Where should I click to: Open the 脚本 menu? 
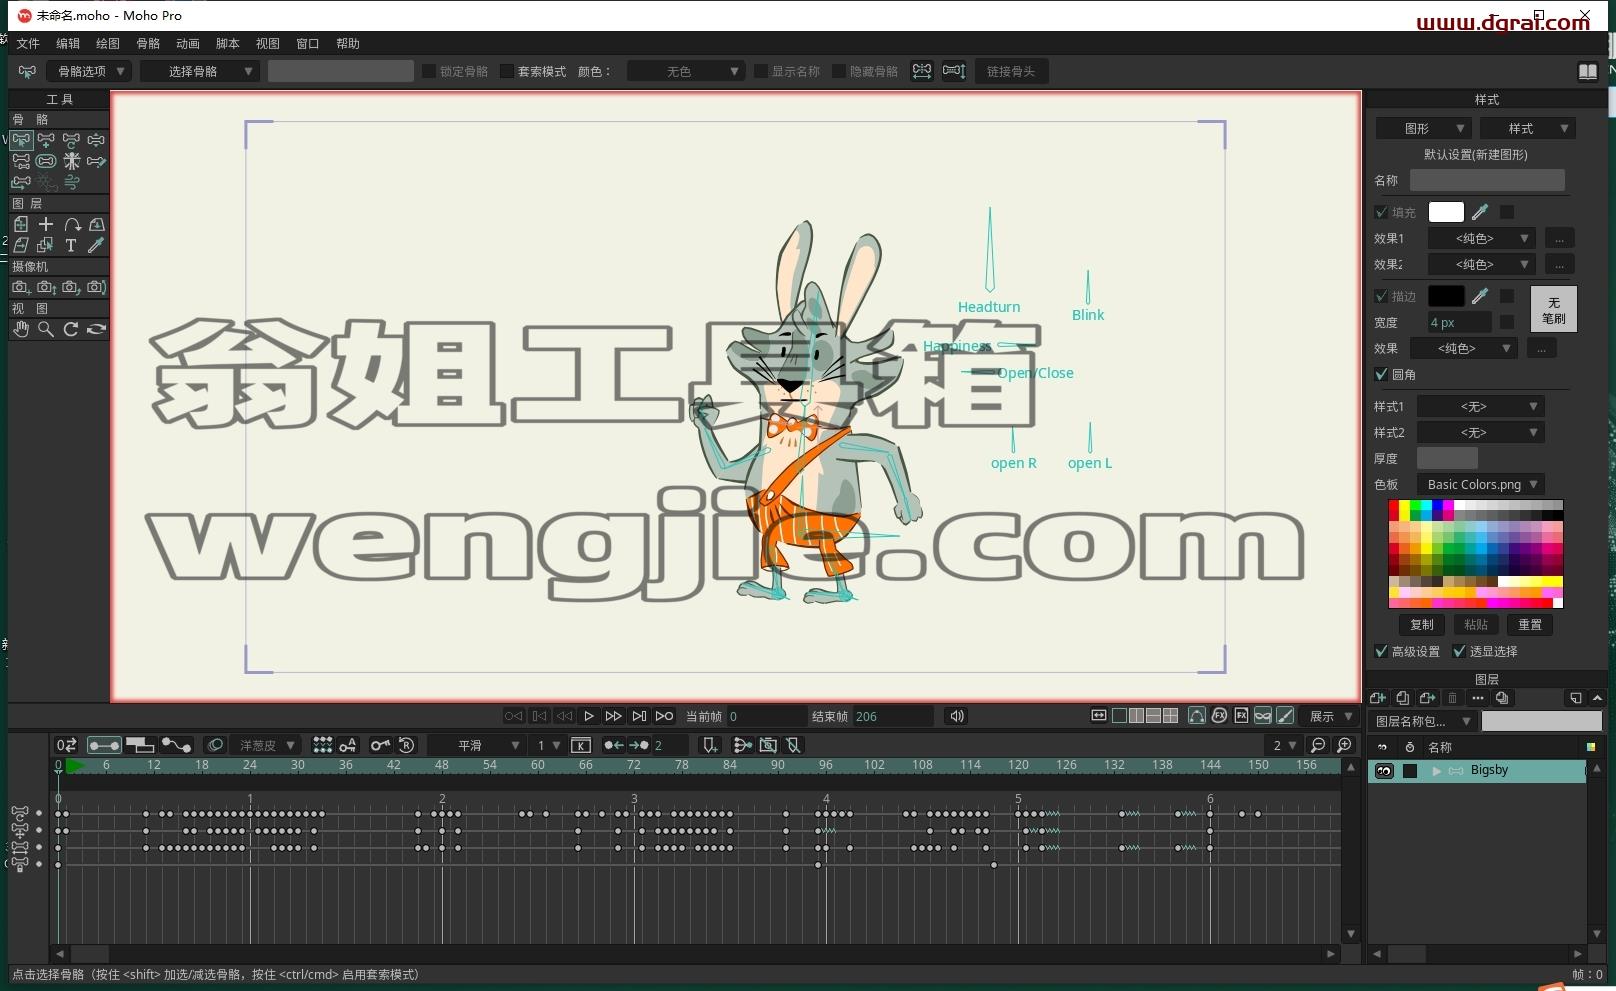228,43
